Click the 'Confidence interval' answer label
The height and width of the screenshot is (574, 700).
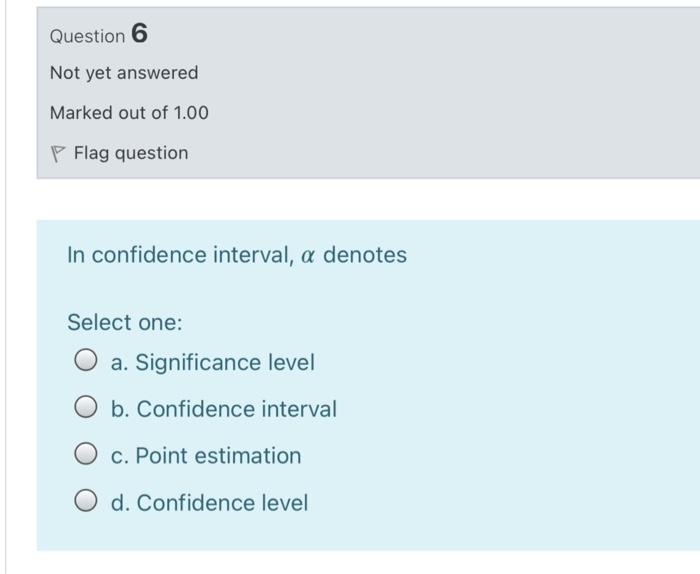click(237, 409)
